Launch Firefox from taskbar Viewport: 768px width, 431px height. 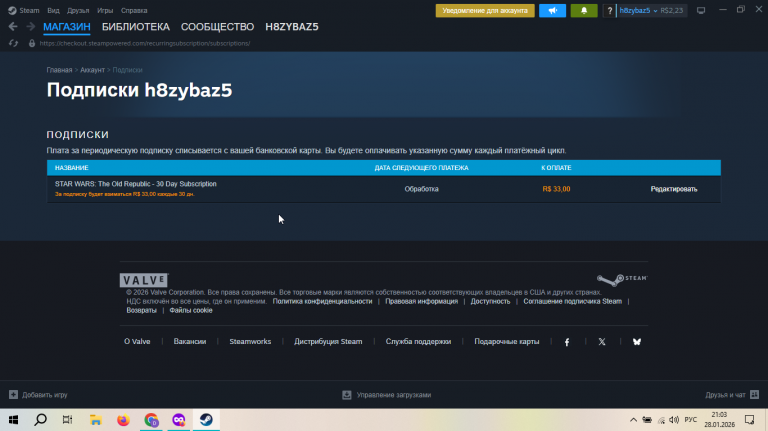123,420
